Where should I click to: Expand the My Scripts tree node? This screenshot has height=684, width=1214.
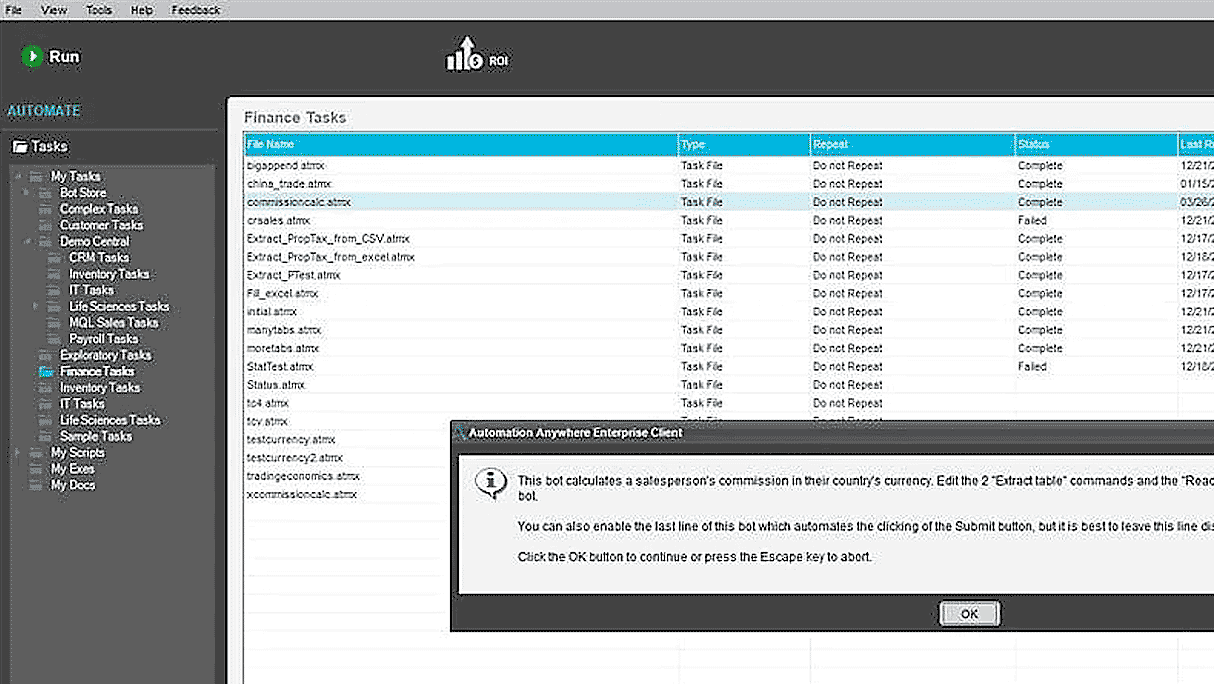pyautogui.click(x=18, y=453)
